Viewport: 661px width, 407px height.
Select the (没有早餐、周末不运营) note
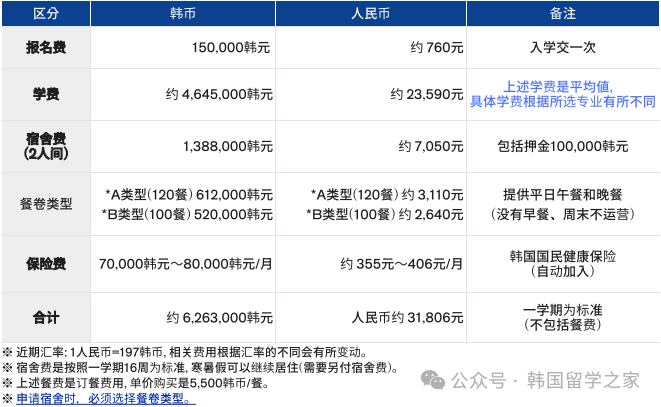click(563, 214)
